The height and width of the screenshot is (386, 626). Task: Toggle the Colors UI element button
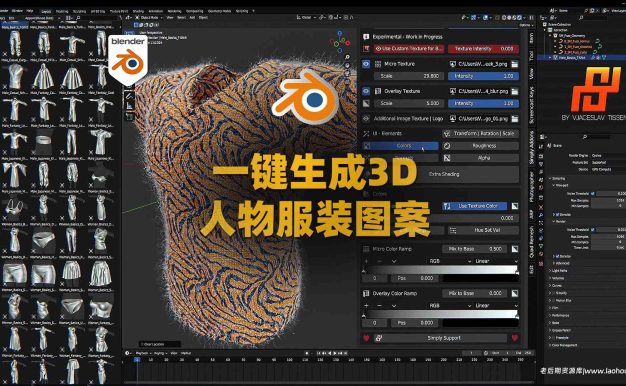(400, 146)
